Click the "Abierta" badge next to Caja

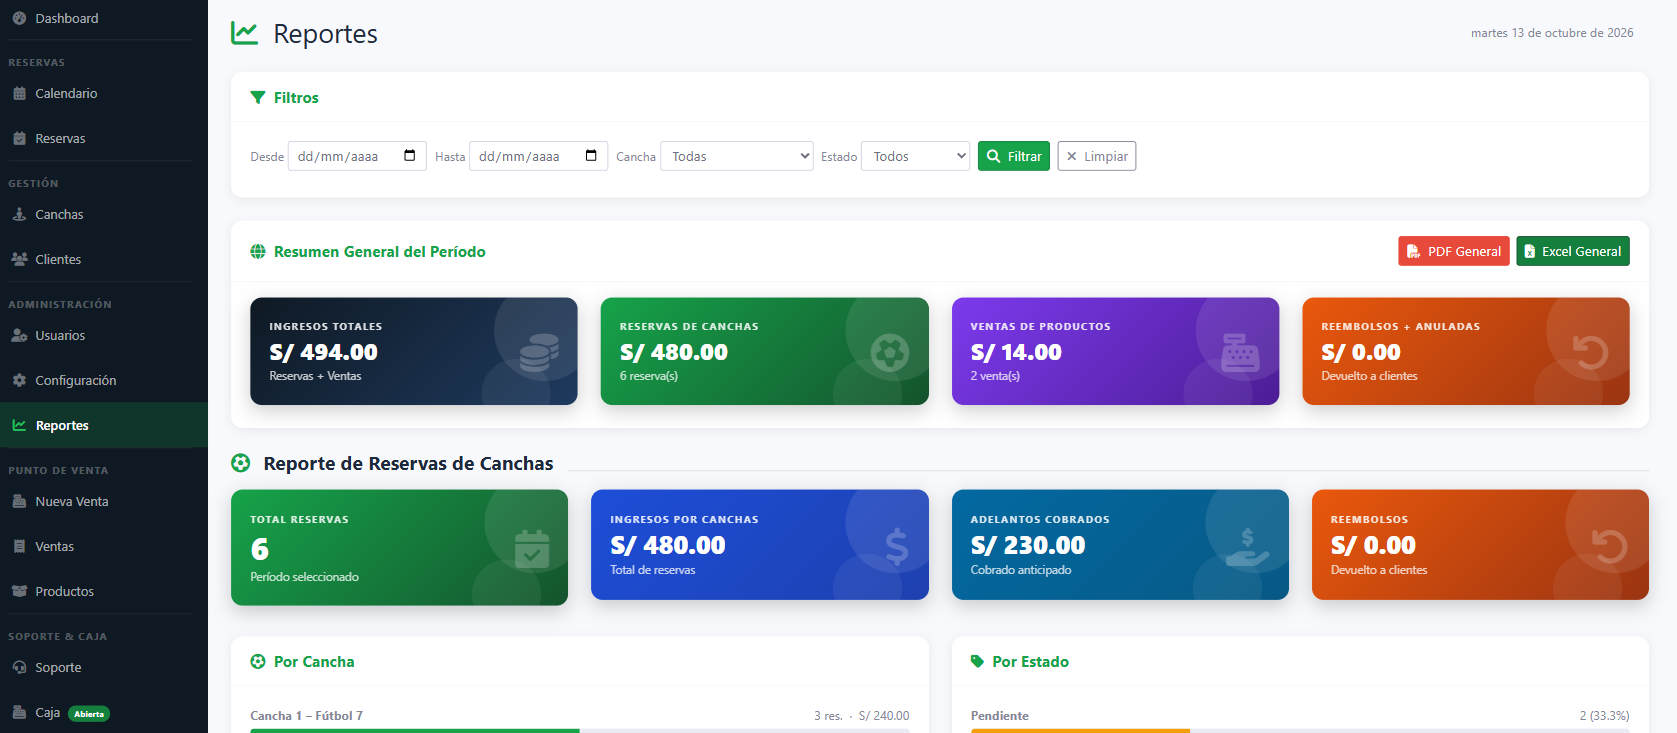pos(89,714)
